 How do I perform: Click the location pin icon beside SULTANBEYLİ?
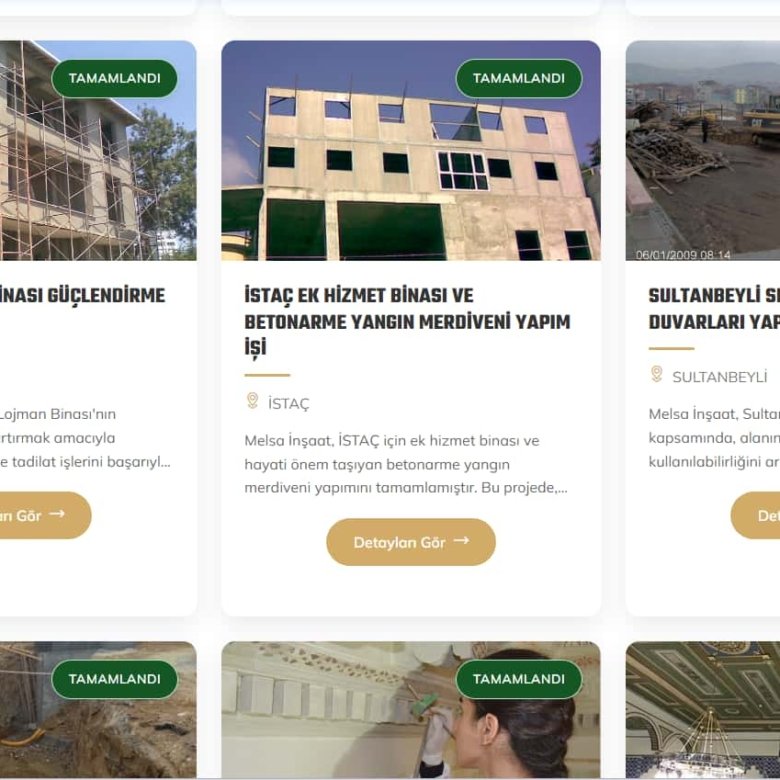[657, 374]
